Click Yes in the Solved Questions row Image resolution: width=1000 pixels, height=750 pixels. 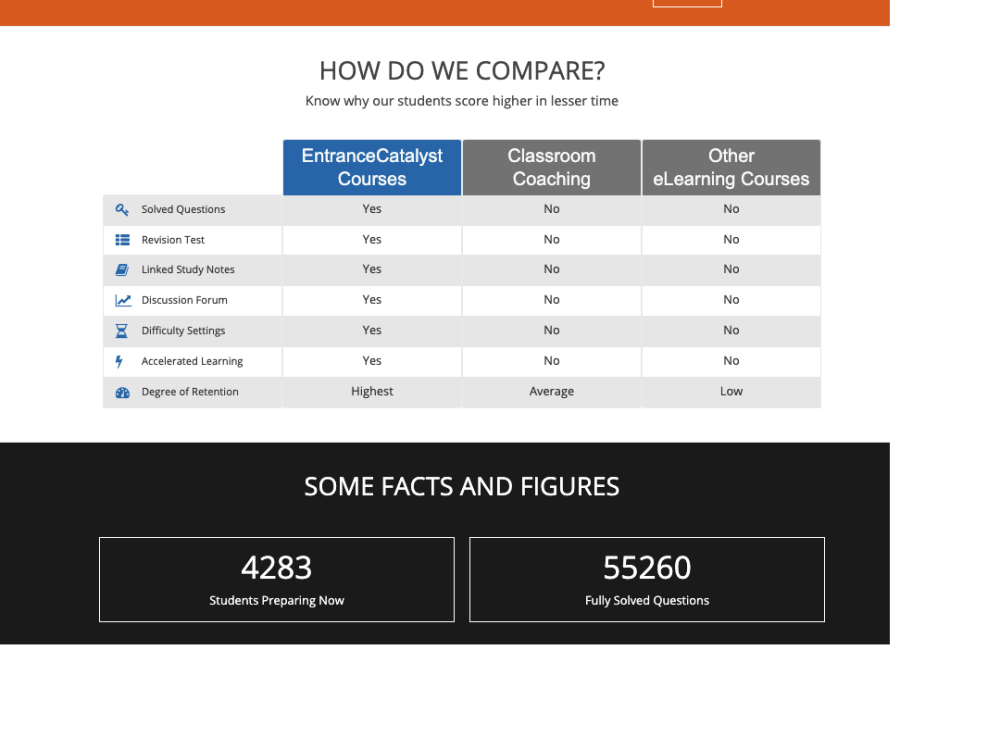click(x=372, y=209)
